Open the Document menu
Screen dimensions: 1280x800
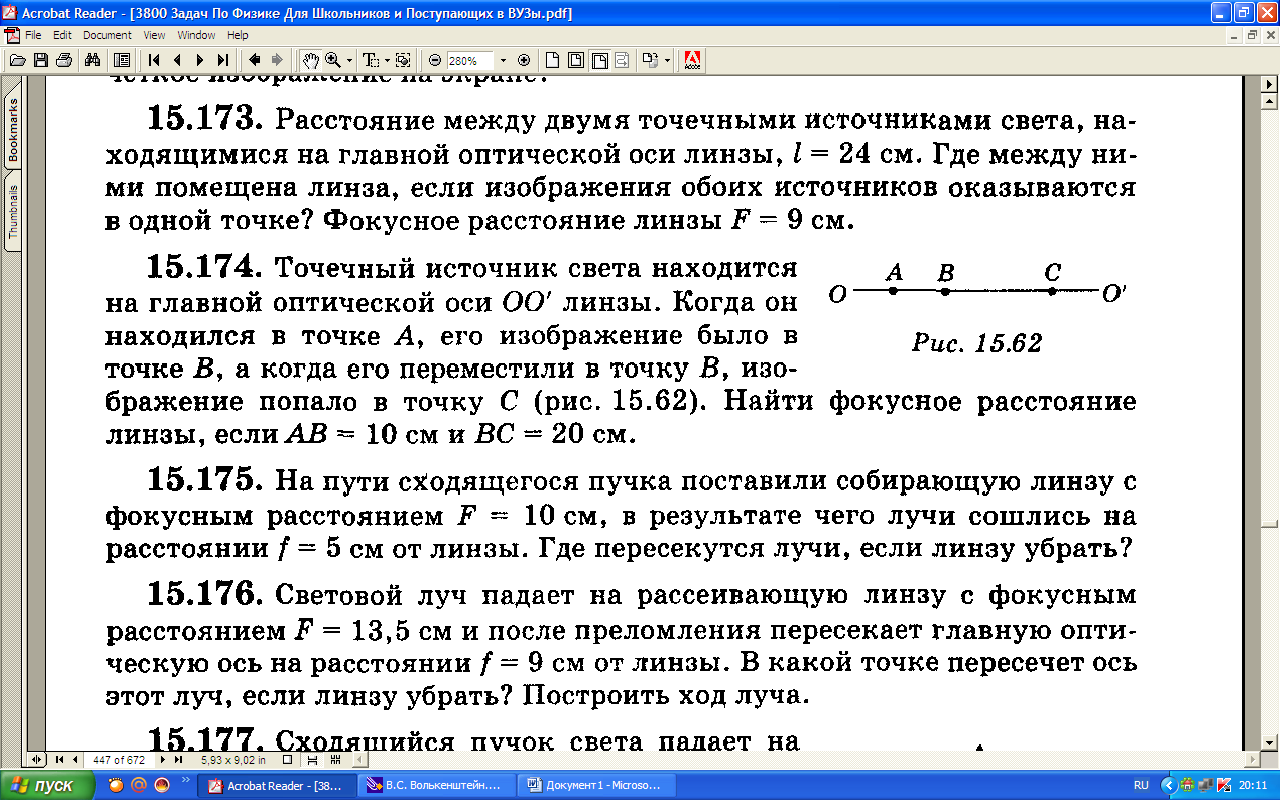(x=107, y=35)
